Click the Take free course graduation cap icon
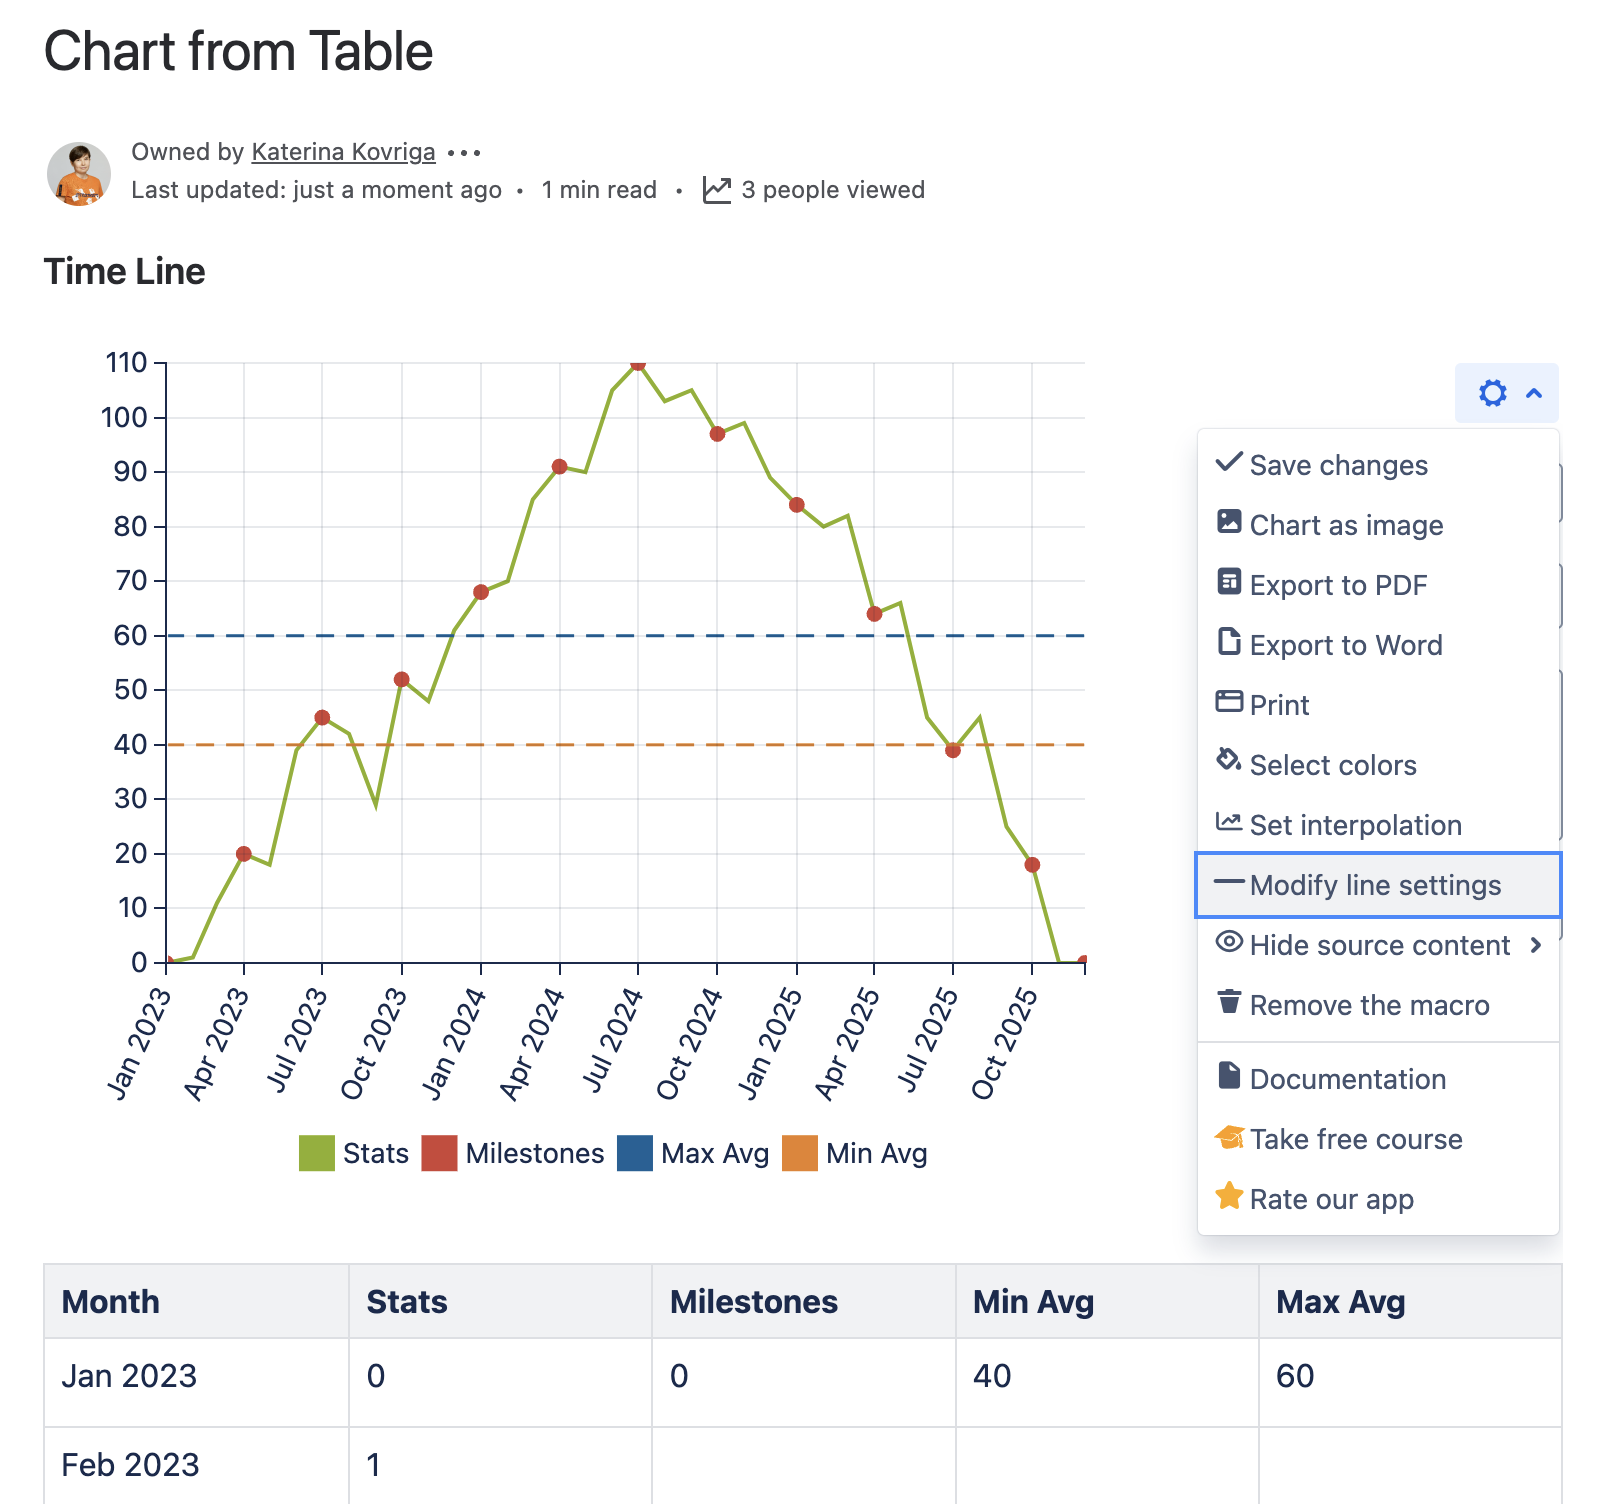This screenshot has height=1504, width=1600. tap(1229, 1138)
